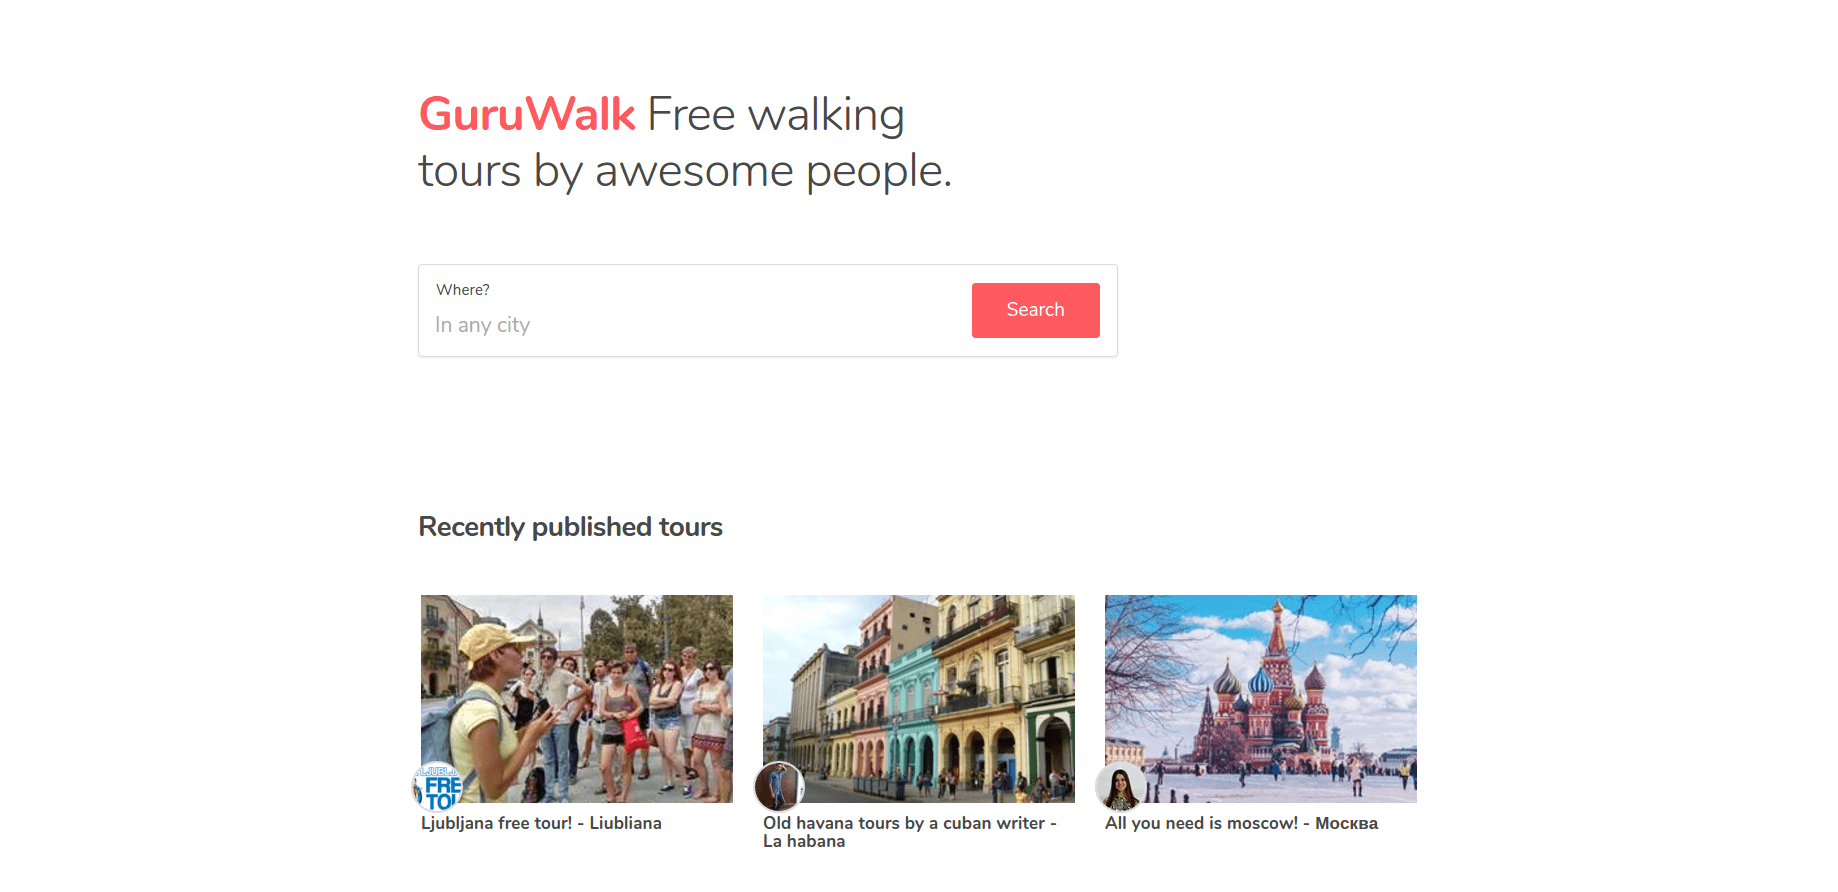
Task: Click the 'Where?' field label
Action: tap(463, 290)
